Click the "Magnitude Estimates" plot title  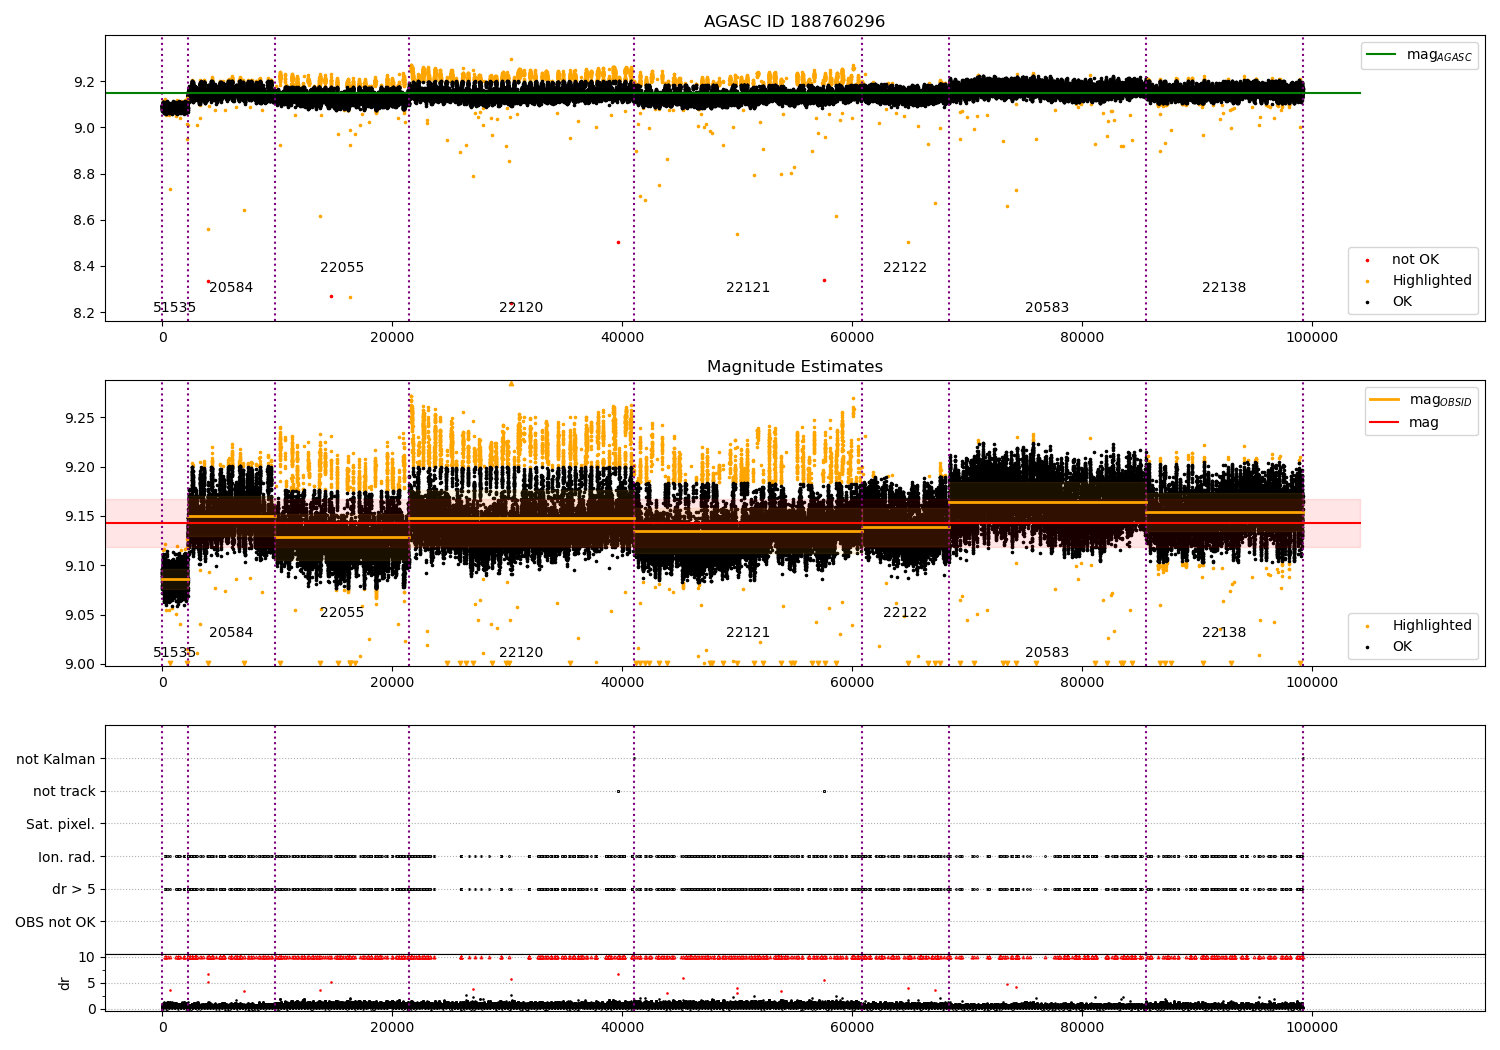794,367
